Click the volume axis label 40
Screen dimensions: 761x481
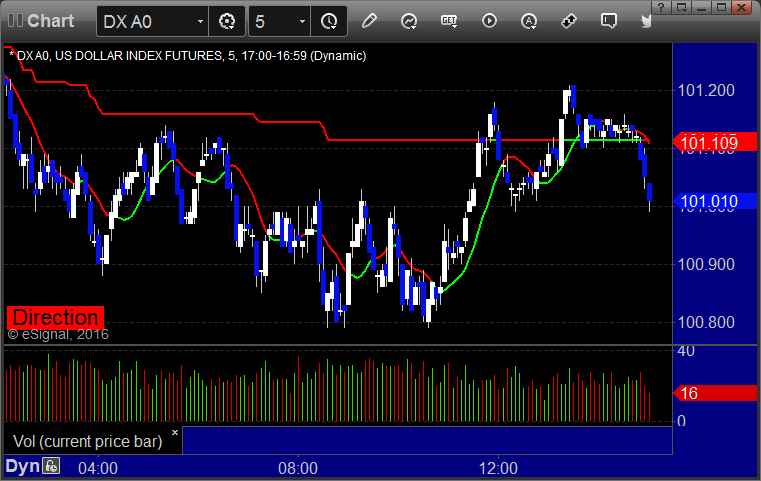pos(686,351)
